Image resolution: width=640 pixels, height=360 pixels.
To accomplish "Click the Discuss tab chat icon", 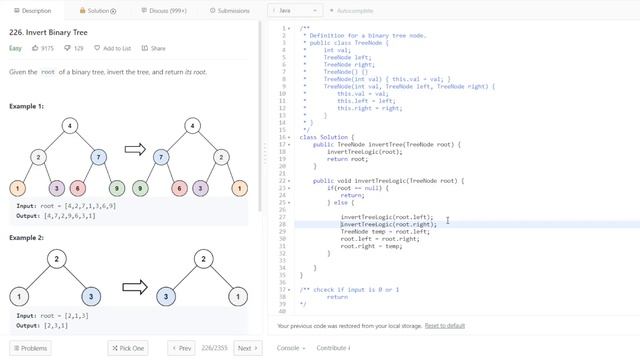I will click(144, 11).
